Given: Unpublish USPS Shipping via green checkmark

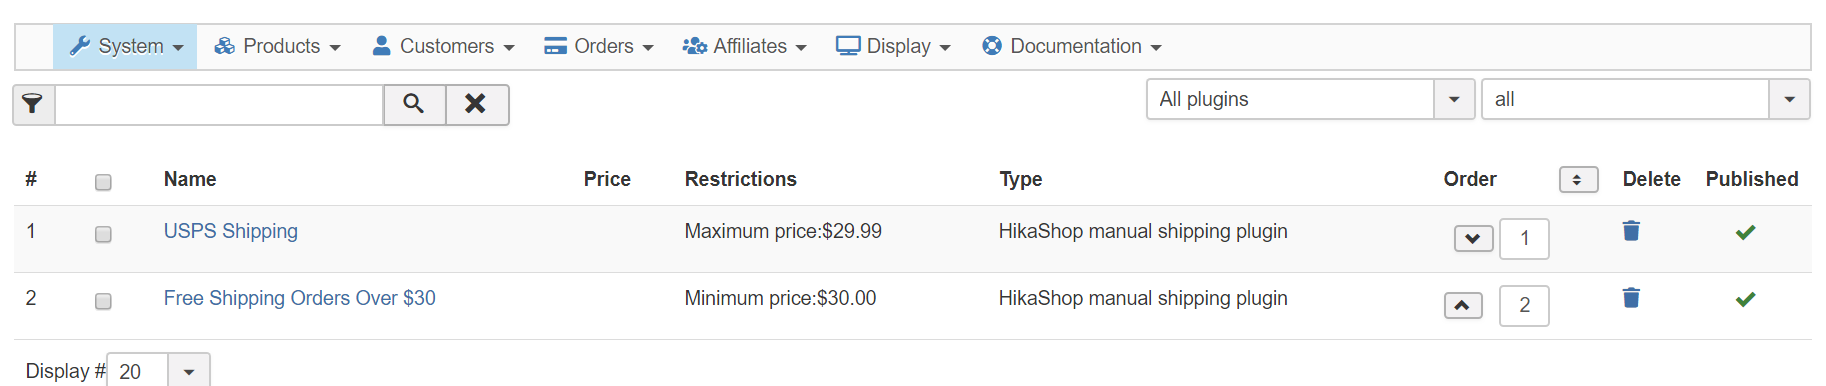Looking at the screenshot, I should (x=1746, y=232).
